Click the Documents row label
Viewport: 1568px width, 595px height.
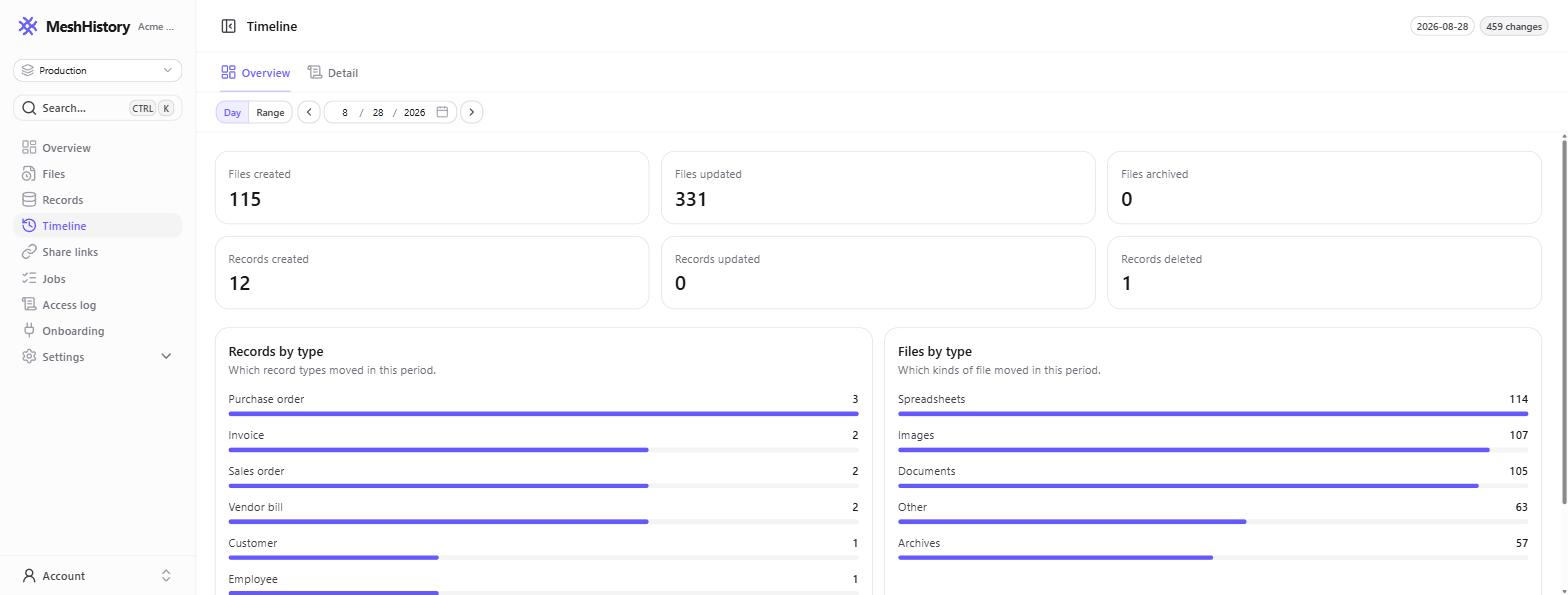926,471
